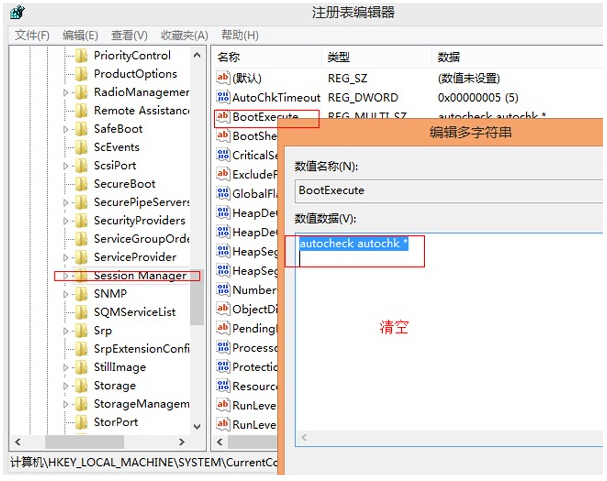This screenshot has width=607, height=481.
Task: Select the StorPort folder icon
Action: pos(81,422)
